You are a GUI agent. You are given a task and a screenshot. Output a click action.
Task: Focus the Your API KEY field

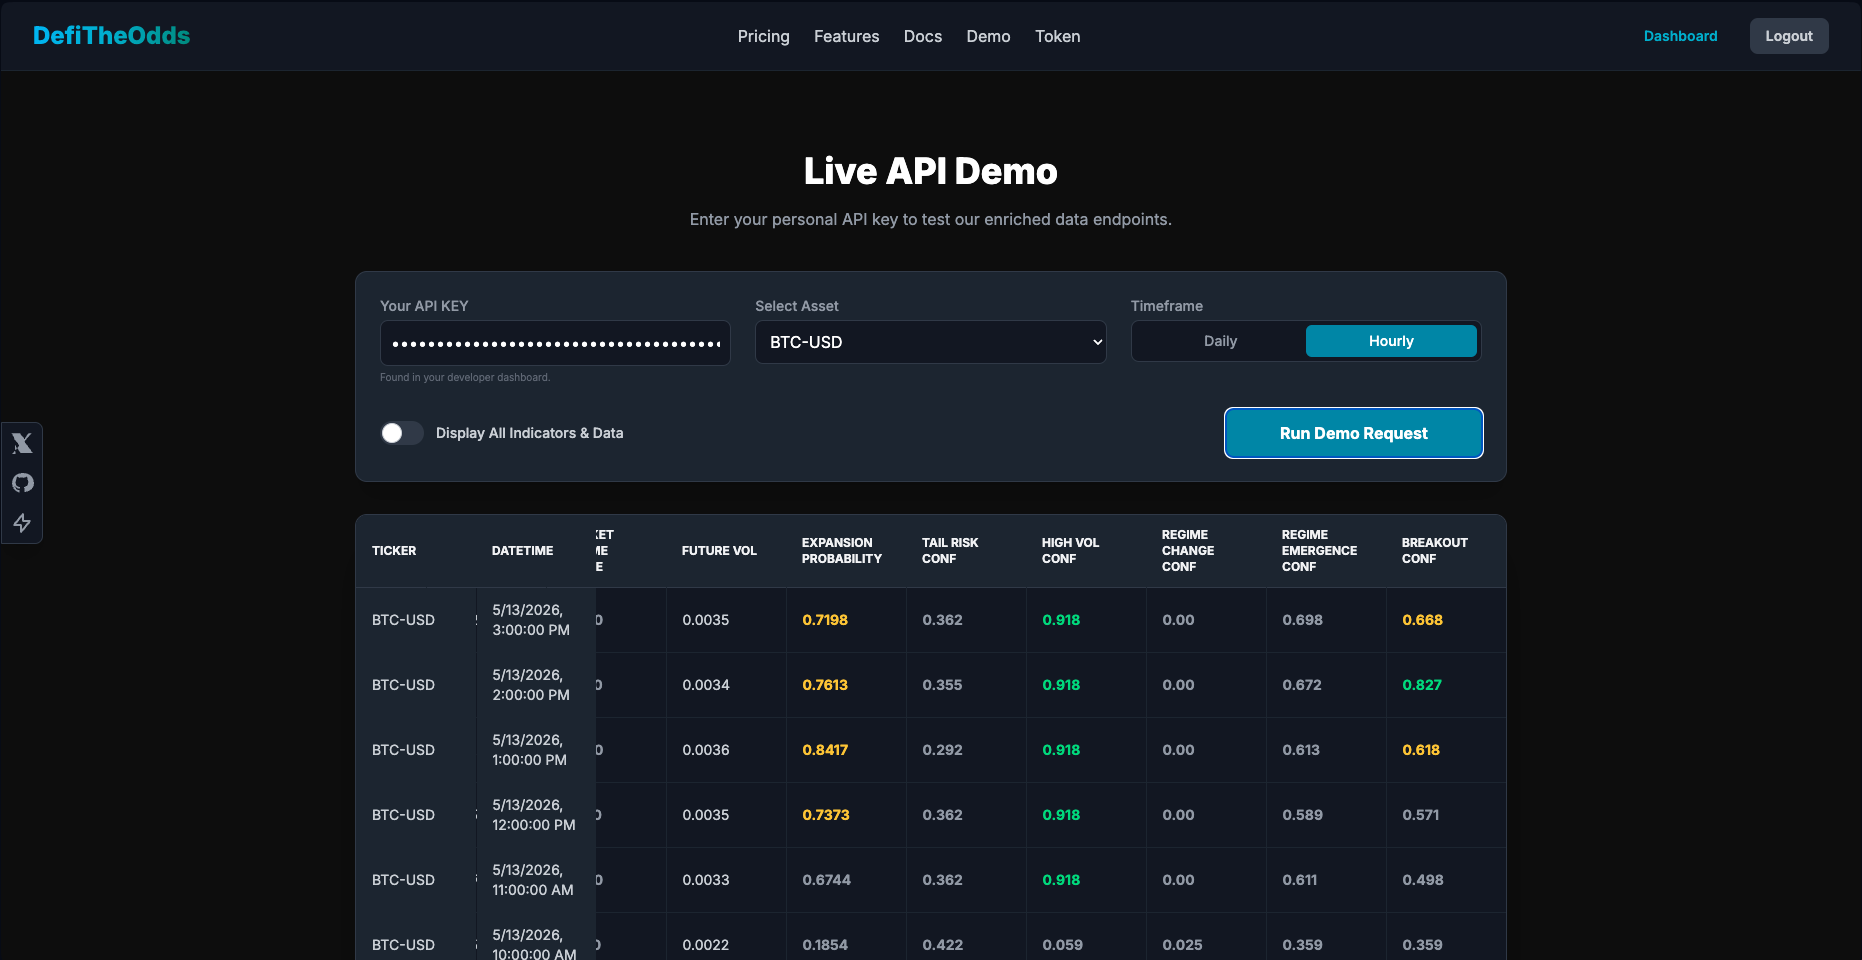coord(555,343)
